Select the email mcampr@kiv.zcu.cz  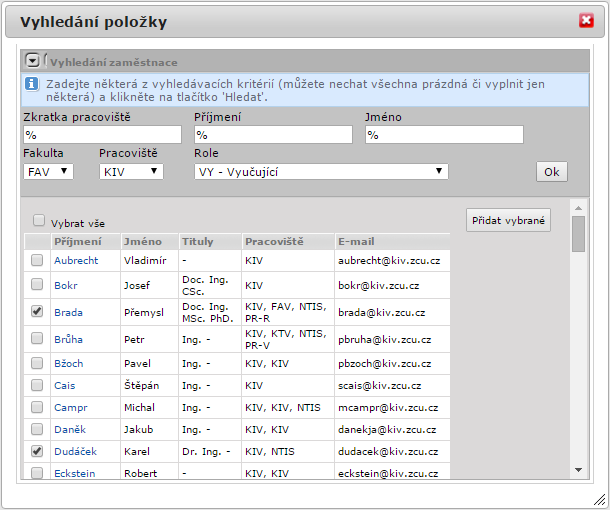[x=388, y=408]
